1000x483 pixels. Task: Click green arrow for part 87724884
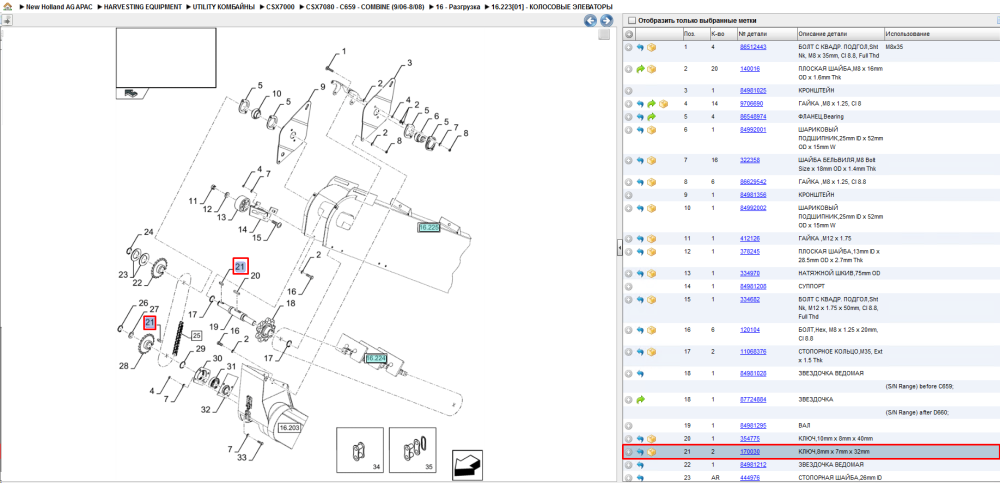640,399
